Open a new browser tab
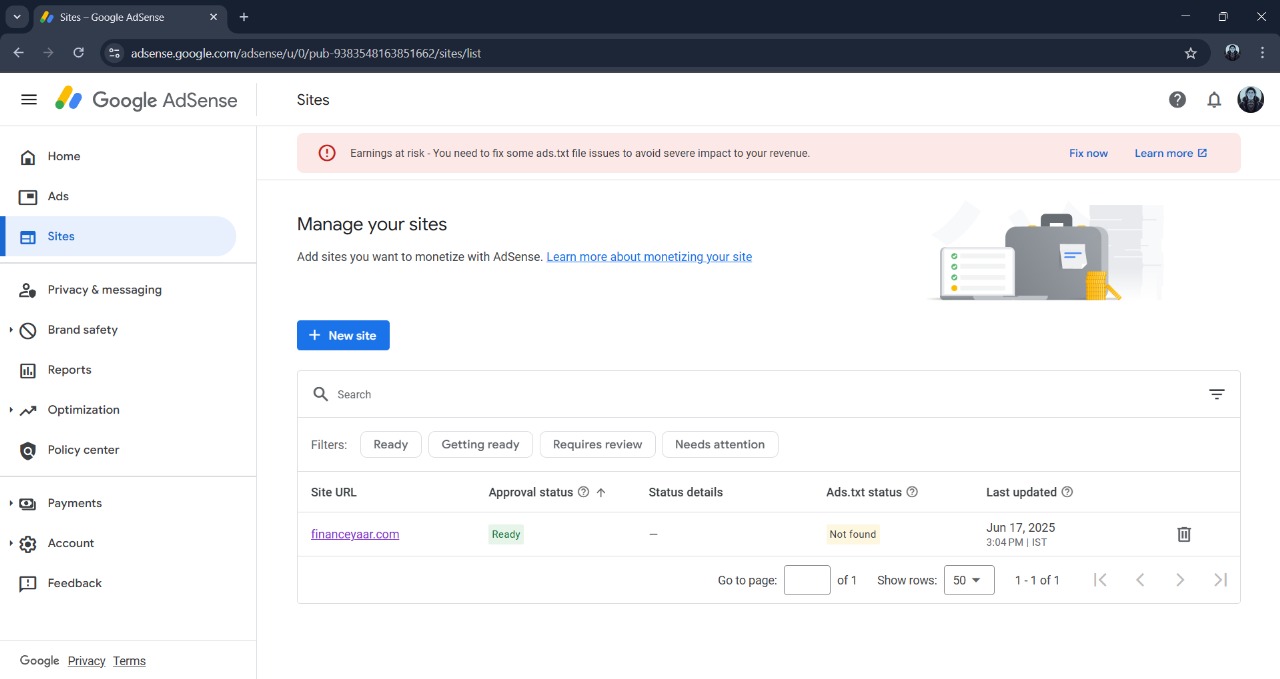Image resolution: width=1280 pixels, height=679 pixels. pos(244,17)
